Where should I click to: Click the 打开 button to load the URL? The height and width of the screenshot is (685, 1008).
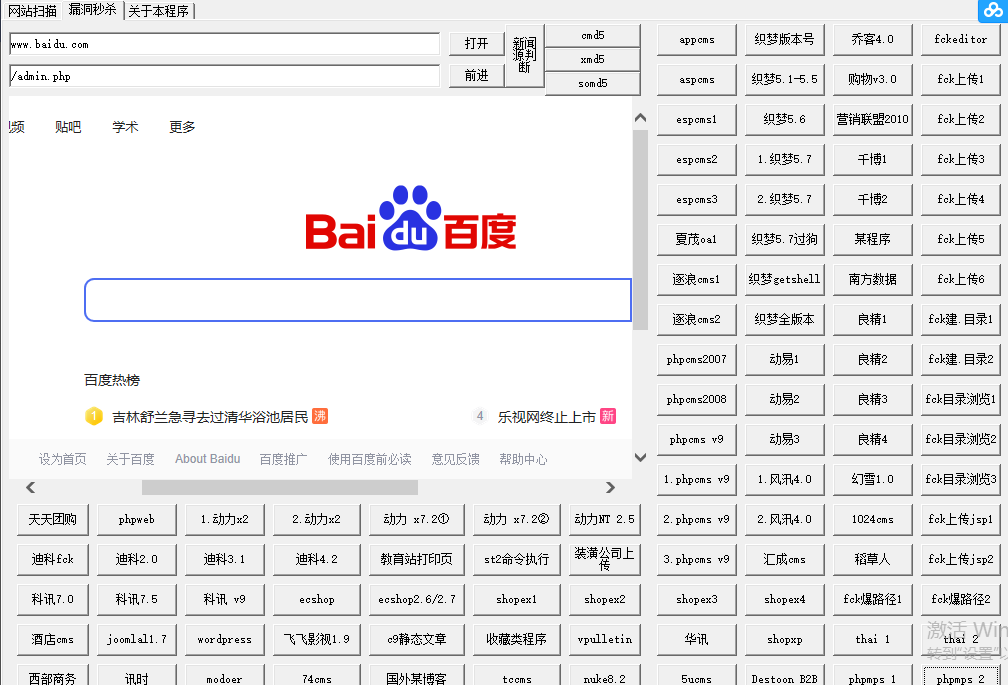click(x=476, y=44)
